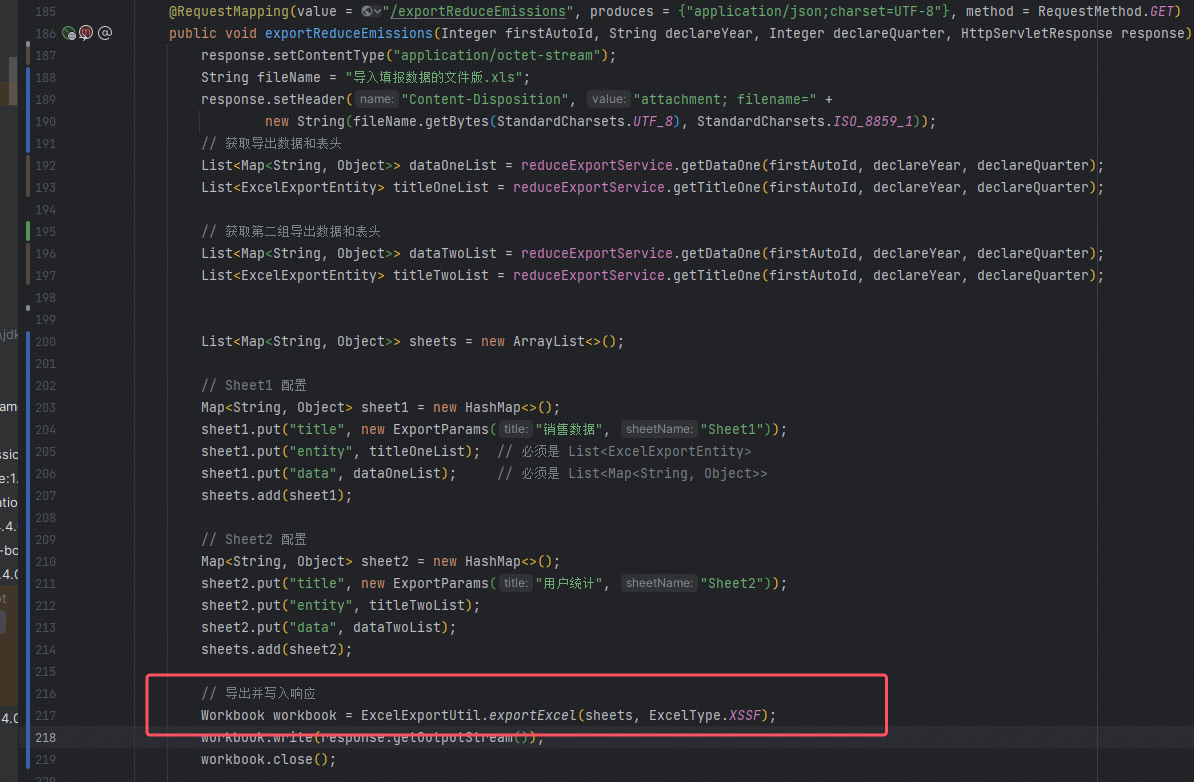Click the dataOneList declaration on line 192

click(x=452, y=165)
